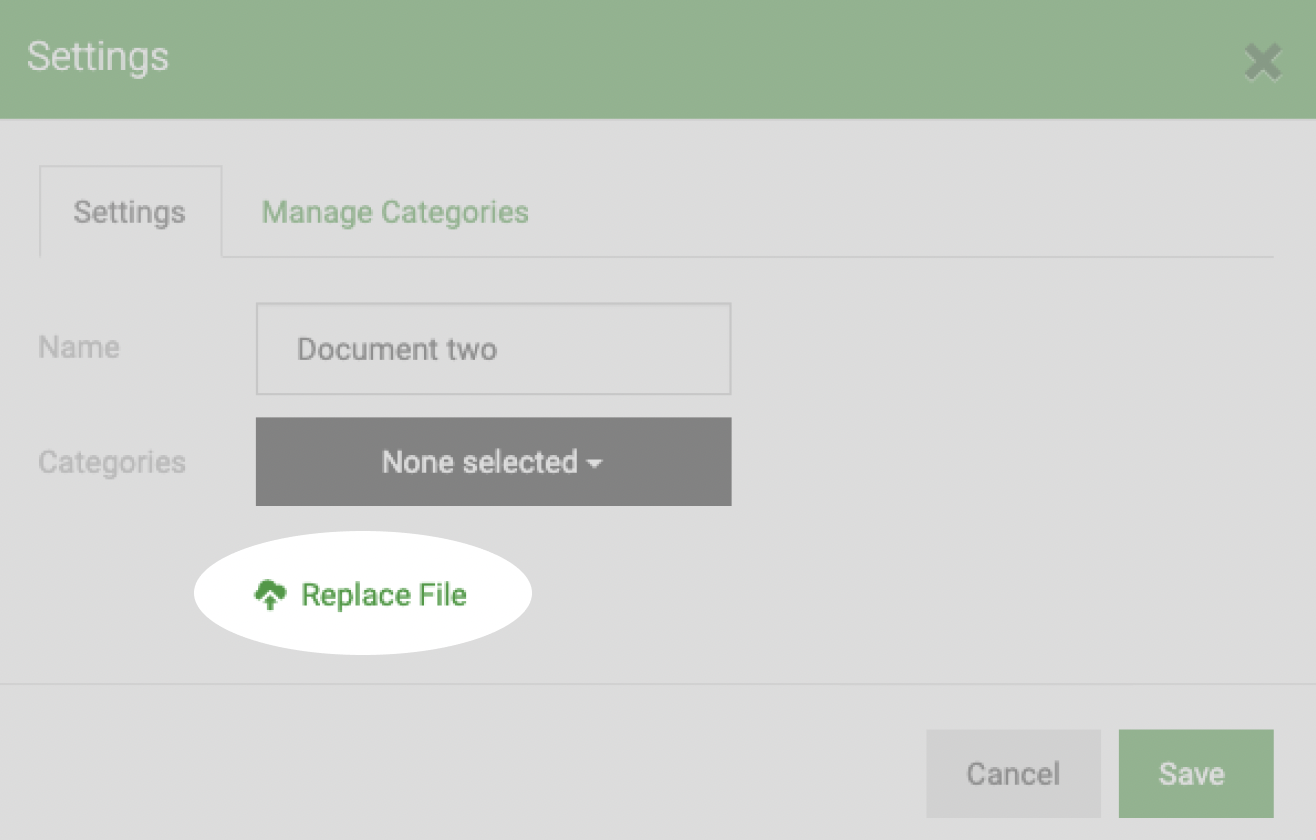Click the Settings dialog title text

click(x=98, y=56)
